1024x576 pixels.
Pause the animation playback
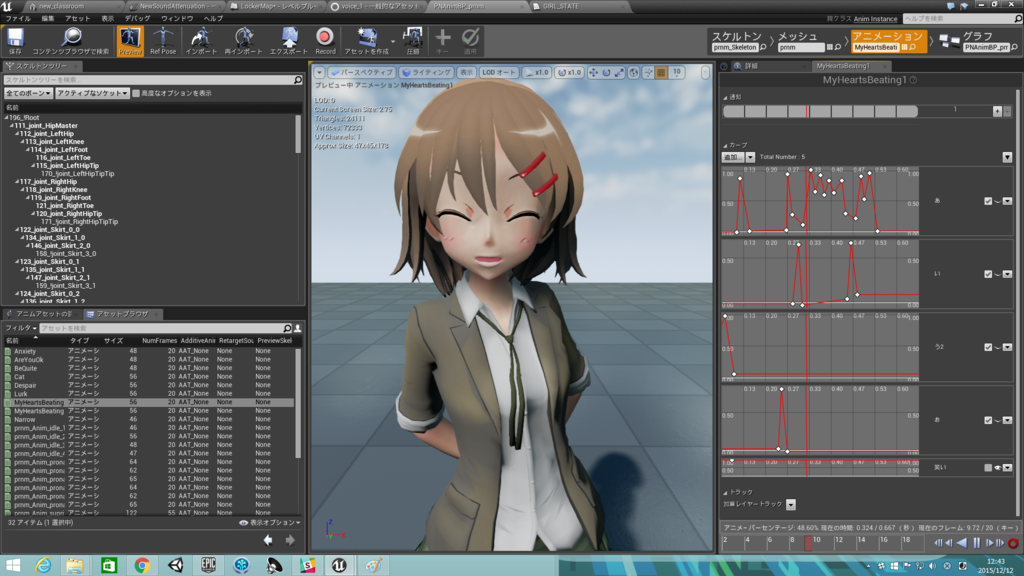(x=976, y=543)
